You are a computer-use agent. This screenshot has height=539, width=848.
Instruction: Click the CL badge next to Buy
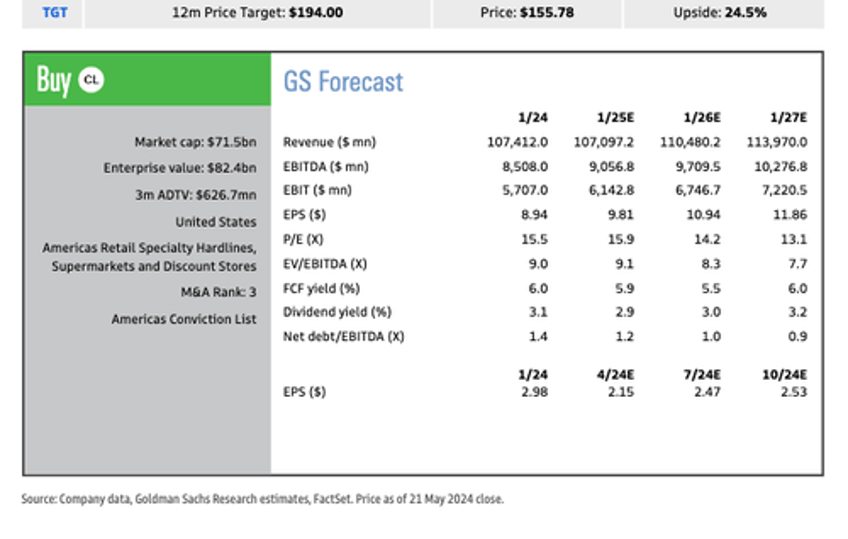coord(91,81)
